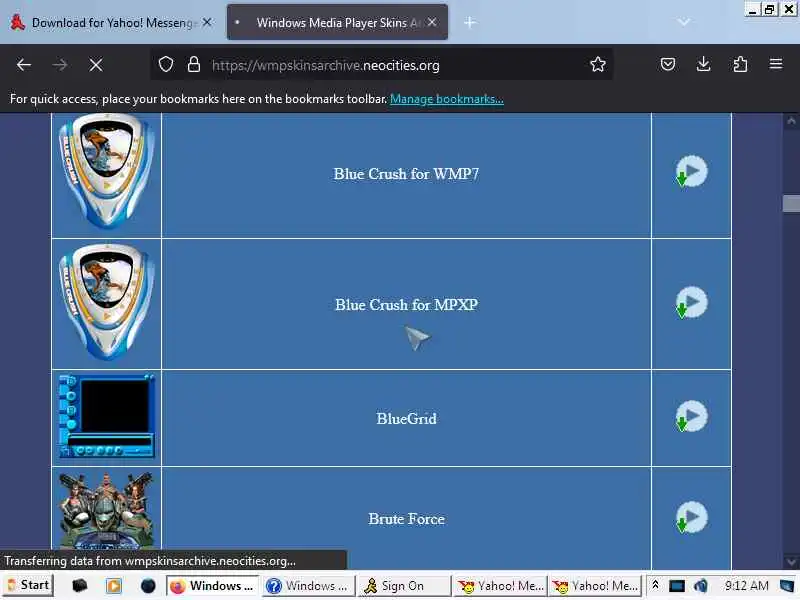This screenshot has height=600, width=800.
Task: Click the Brute Force skin thumbnail
Action: tap(107, 510)
